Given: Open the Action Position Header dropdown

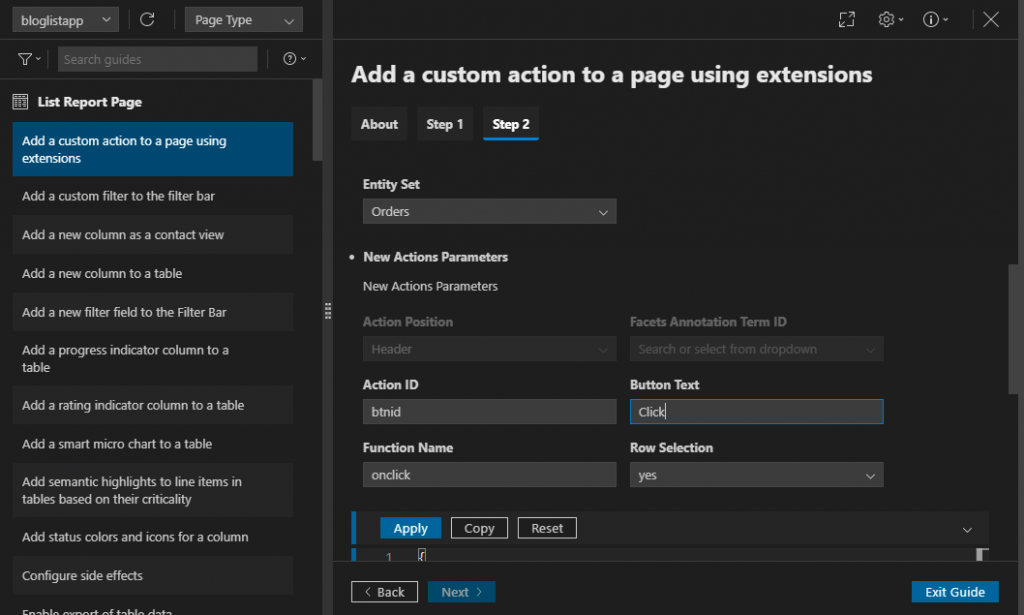Looking at the screenshot, I should click(489, 349).
